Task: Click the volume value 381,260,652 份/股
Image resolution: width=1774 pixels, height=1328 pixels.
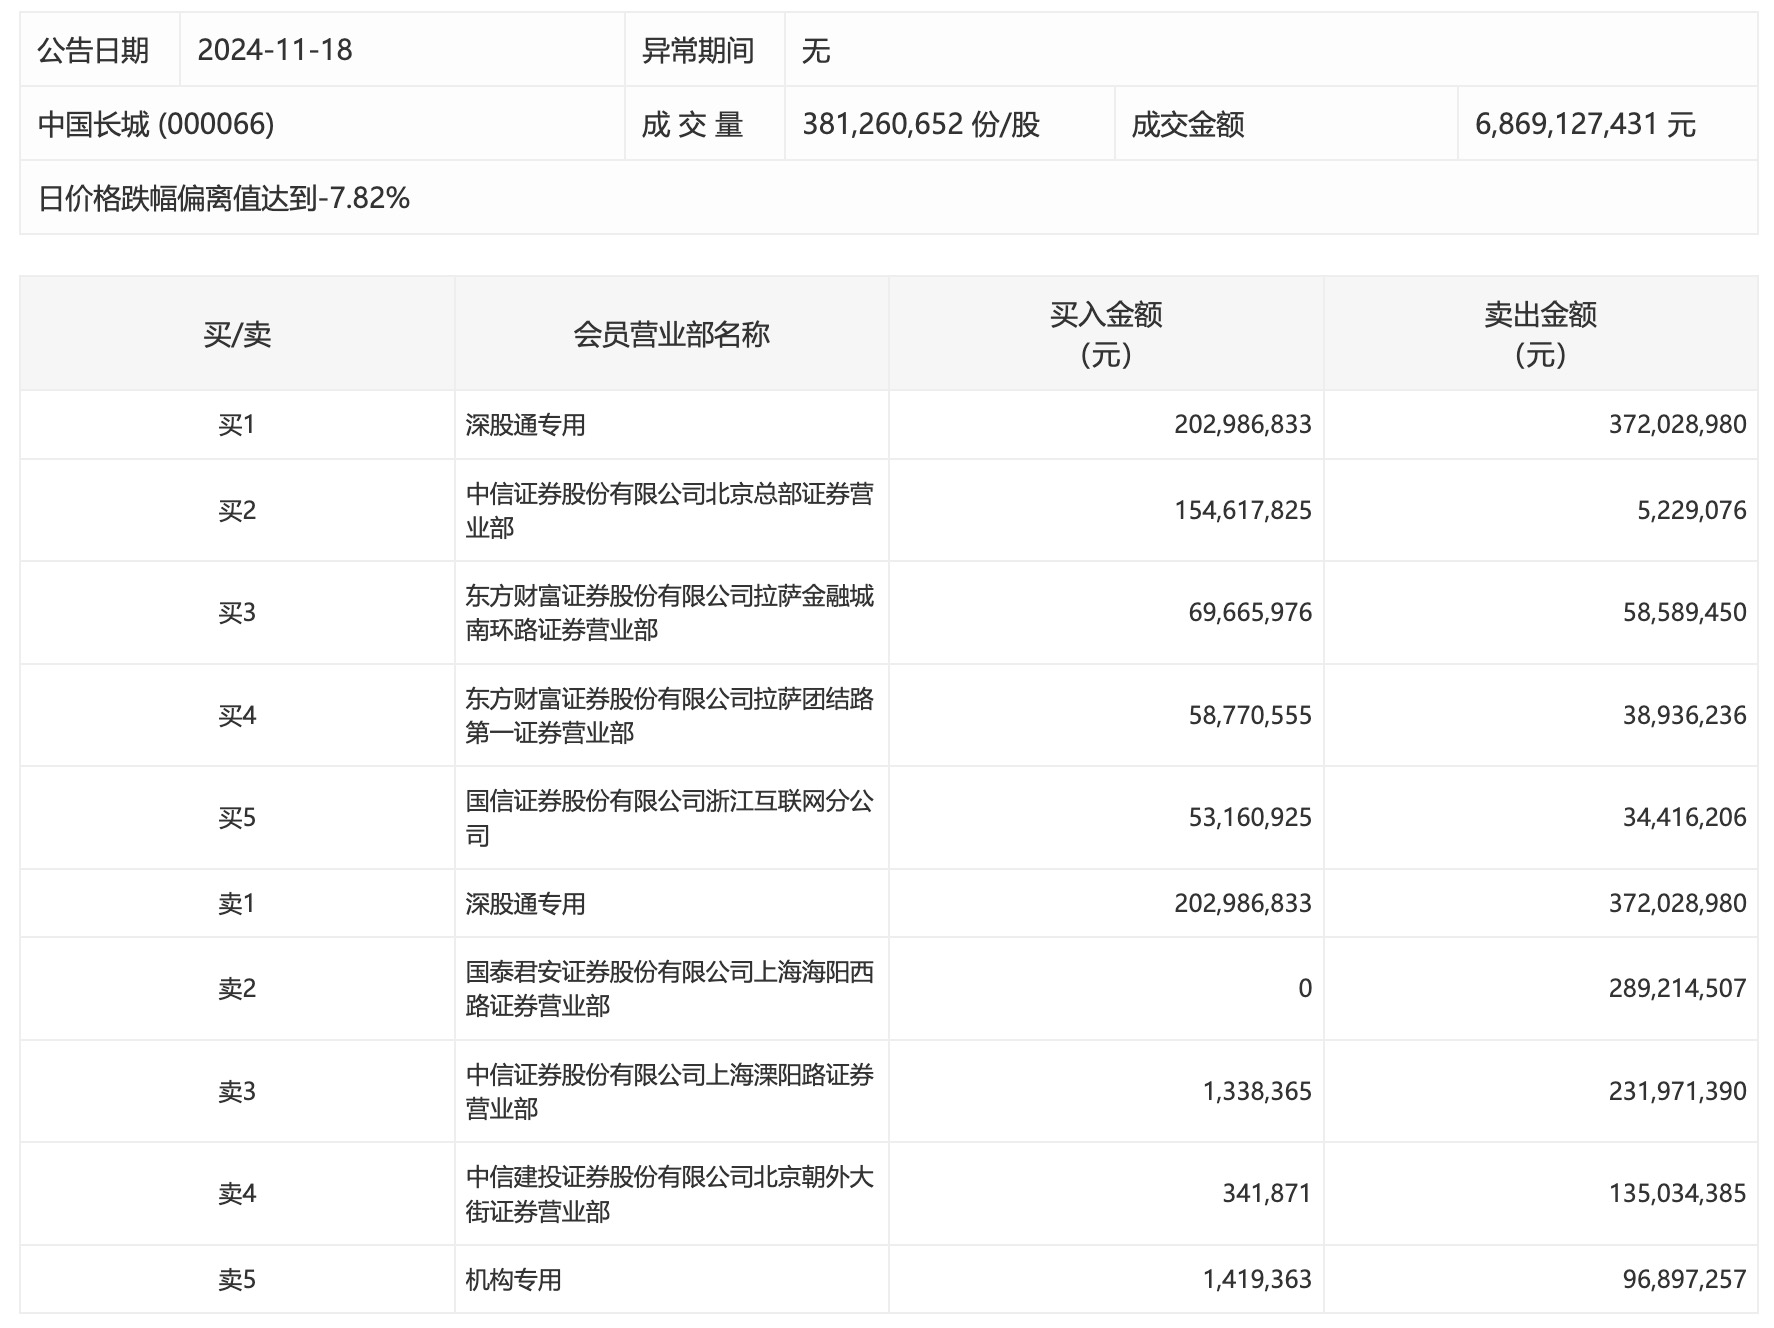Action: [921, 124]
